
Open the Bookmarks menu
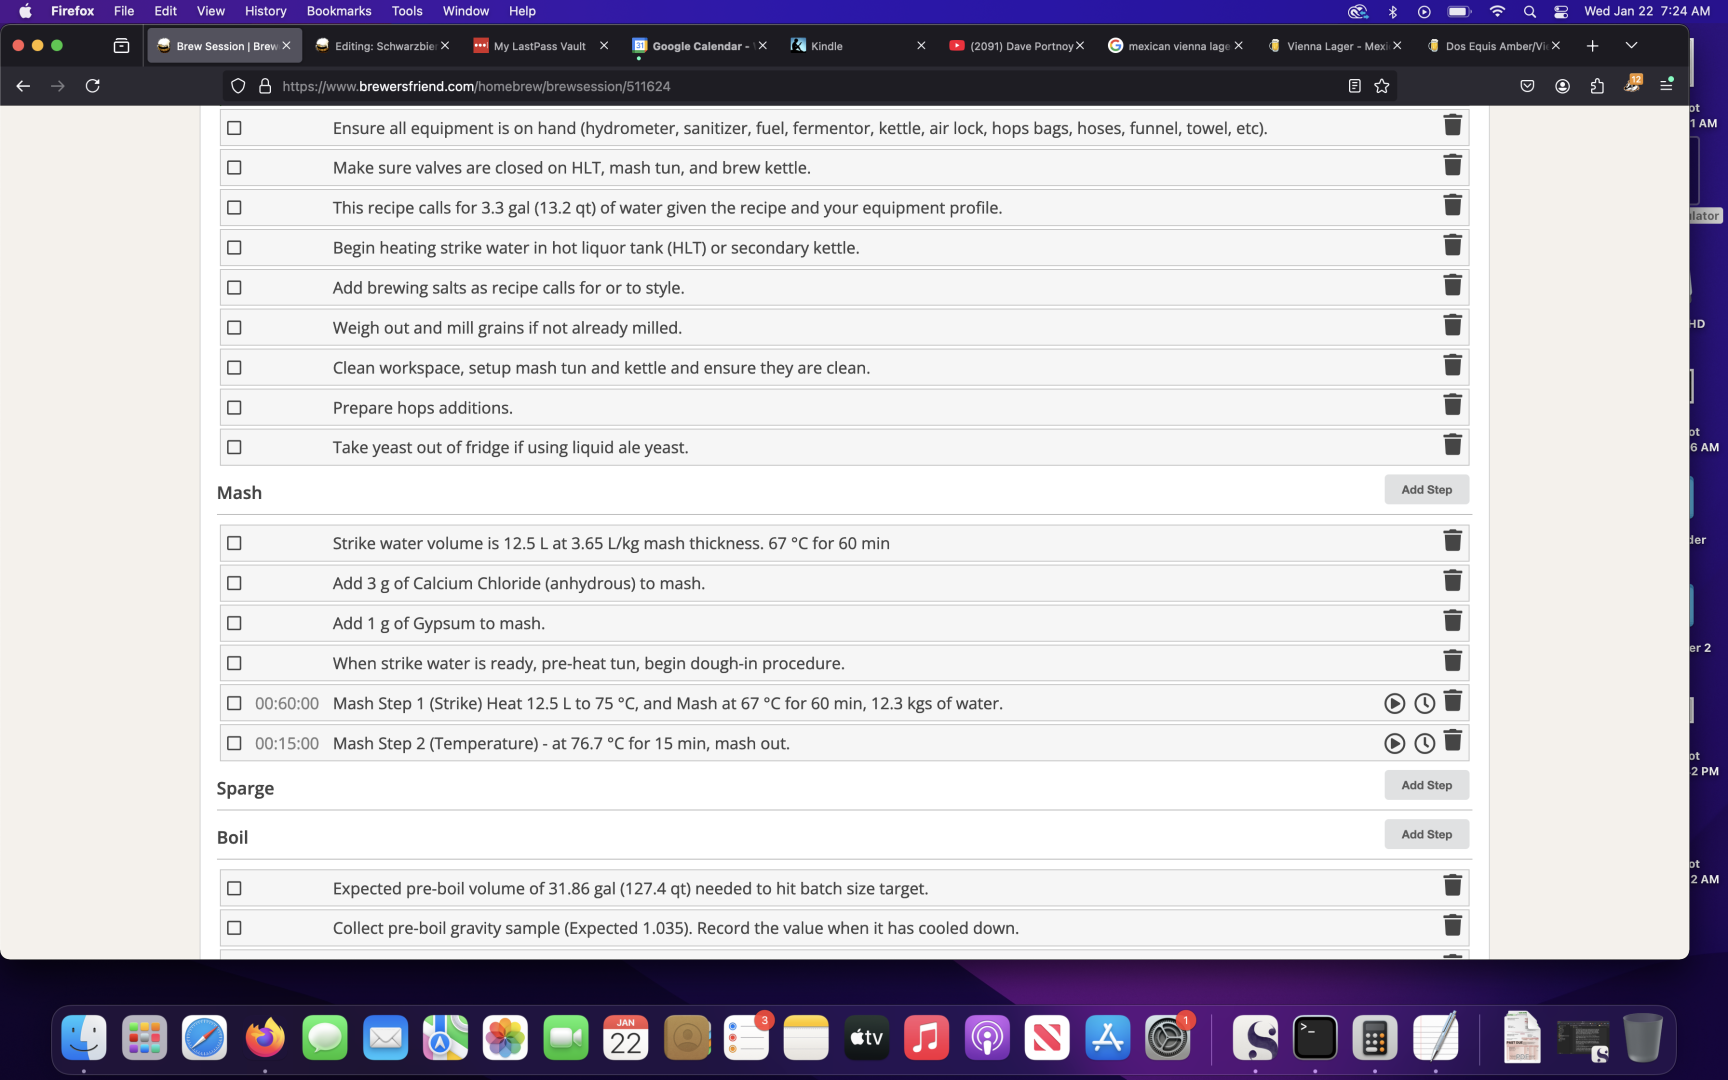click(x=339, y=11)
